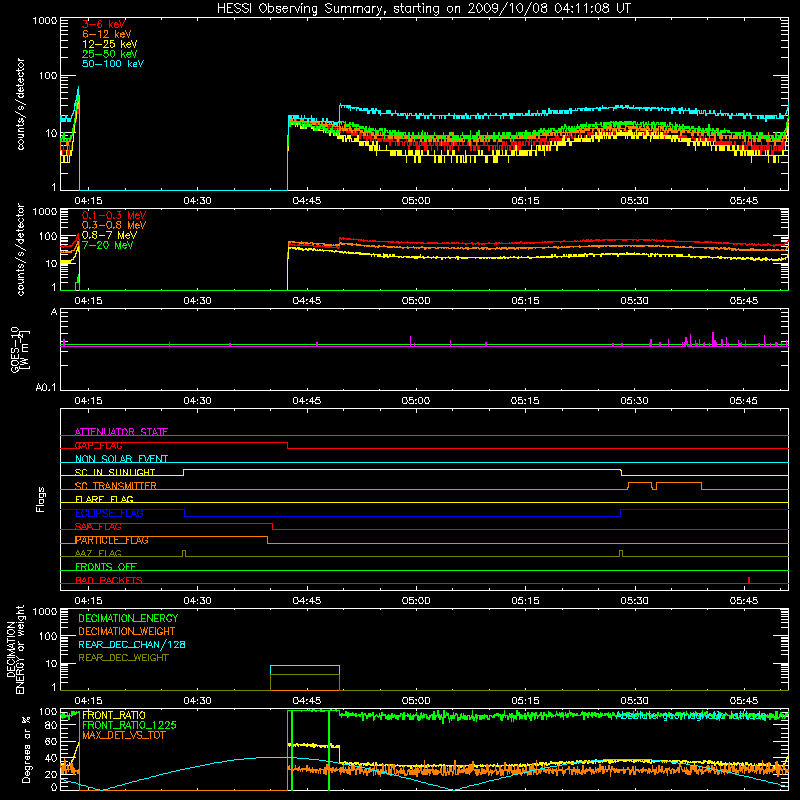The height and width of the screenshot is (800, 800).
Task: Pick the cyan 50-100 keV legend label
Action: (x=113, y=64)
